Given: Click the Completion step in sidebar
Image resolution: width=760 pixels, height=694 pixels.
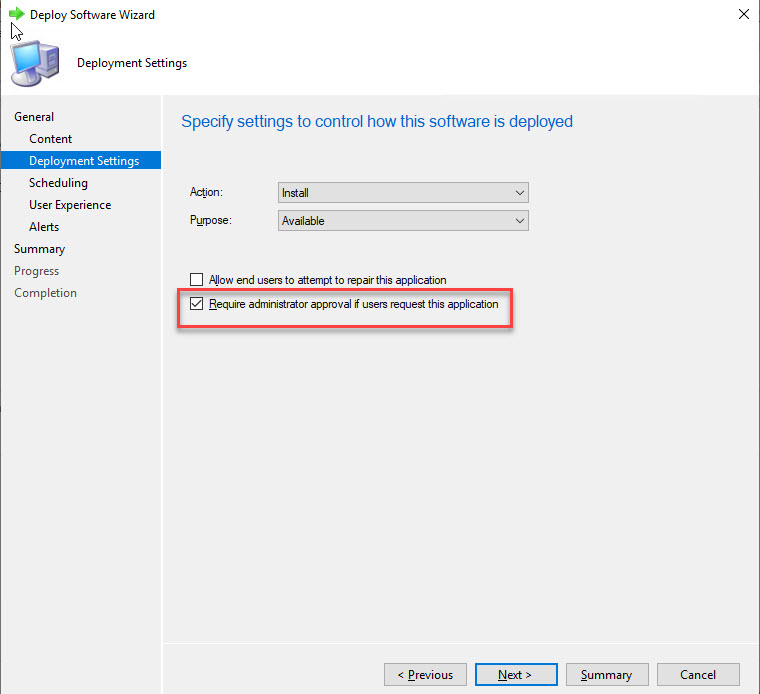Looking at the screenshot, I should (x=45, y=293).
